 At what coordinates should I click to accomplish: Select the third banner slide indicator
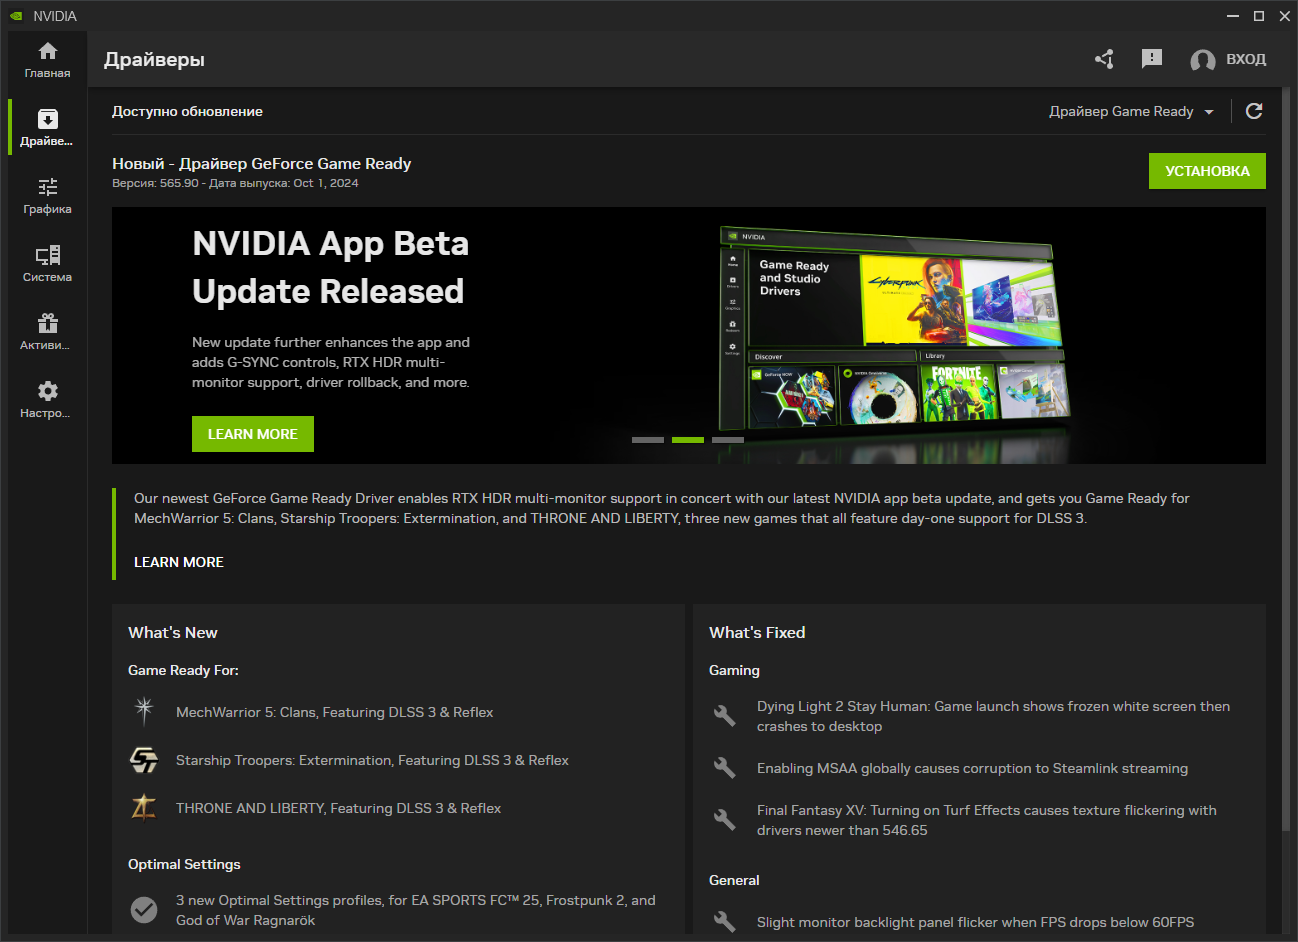click(x=728, y=440)
